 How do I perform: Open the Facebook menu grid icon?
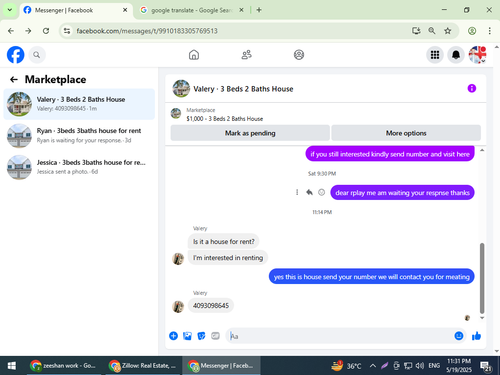tap(435, 55)
